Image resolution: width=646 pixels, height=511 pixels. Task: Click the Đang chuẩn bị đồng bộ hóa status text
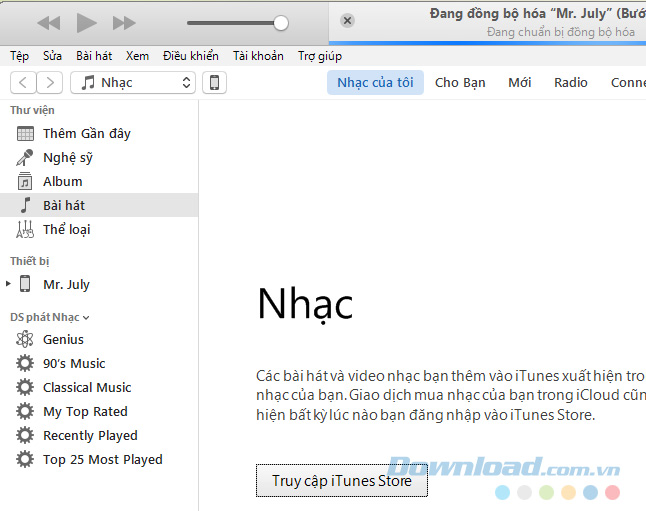click(x=560, y=32)
